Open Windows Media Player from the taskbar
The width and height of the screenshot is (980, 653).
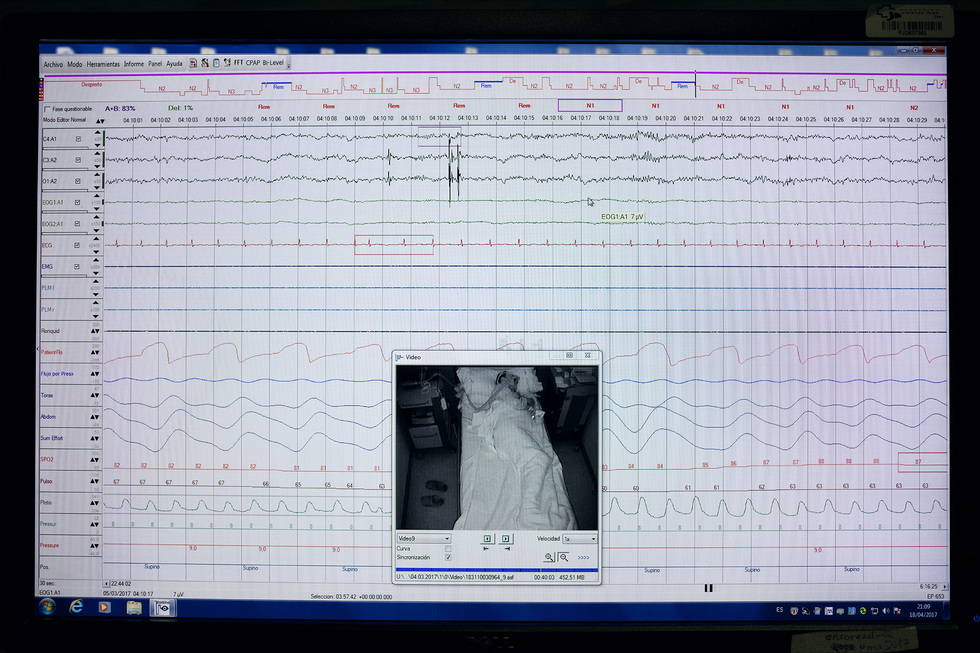pos(104,606)
